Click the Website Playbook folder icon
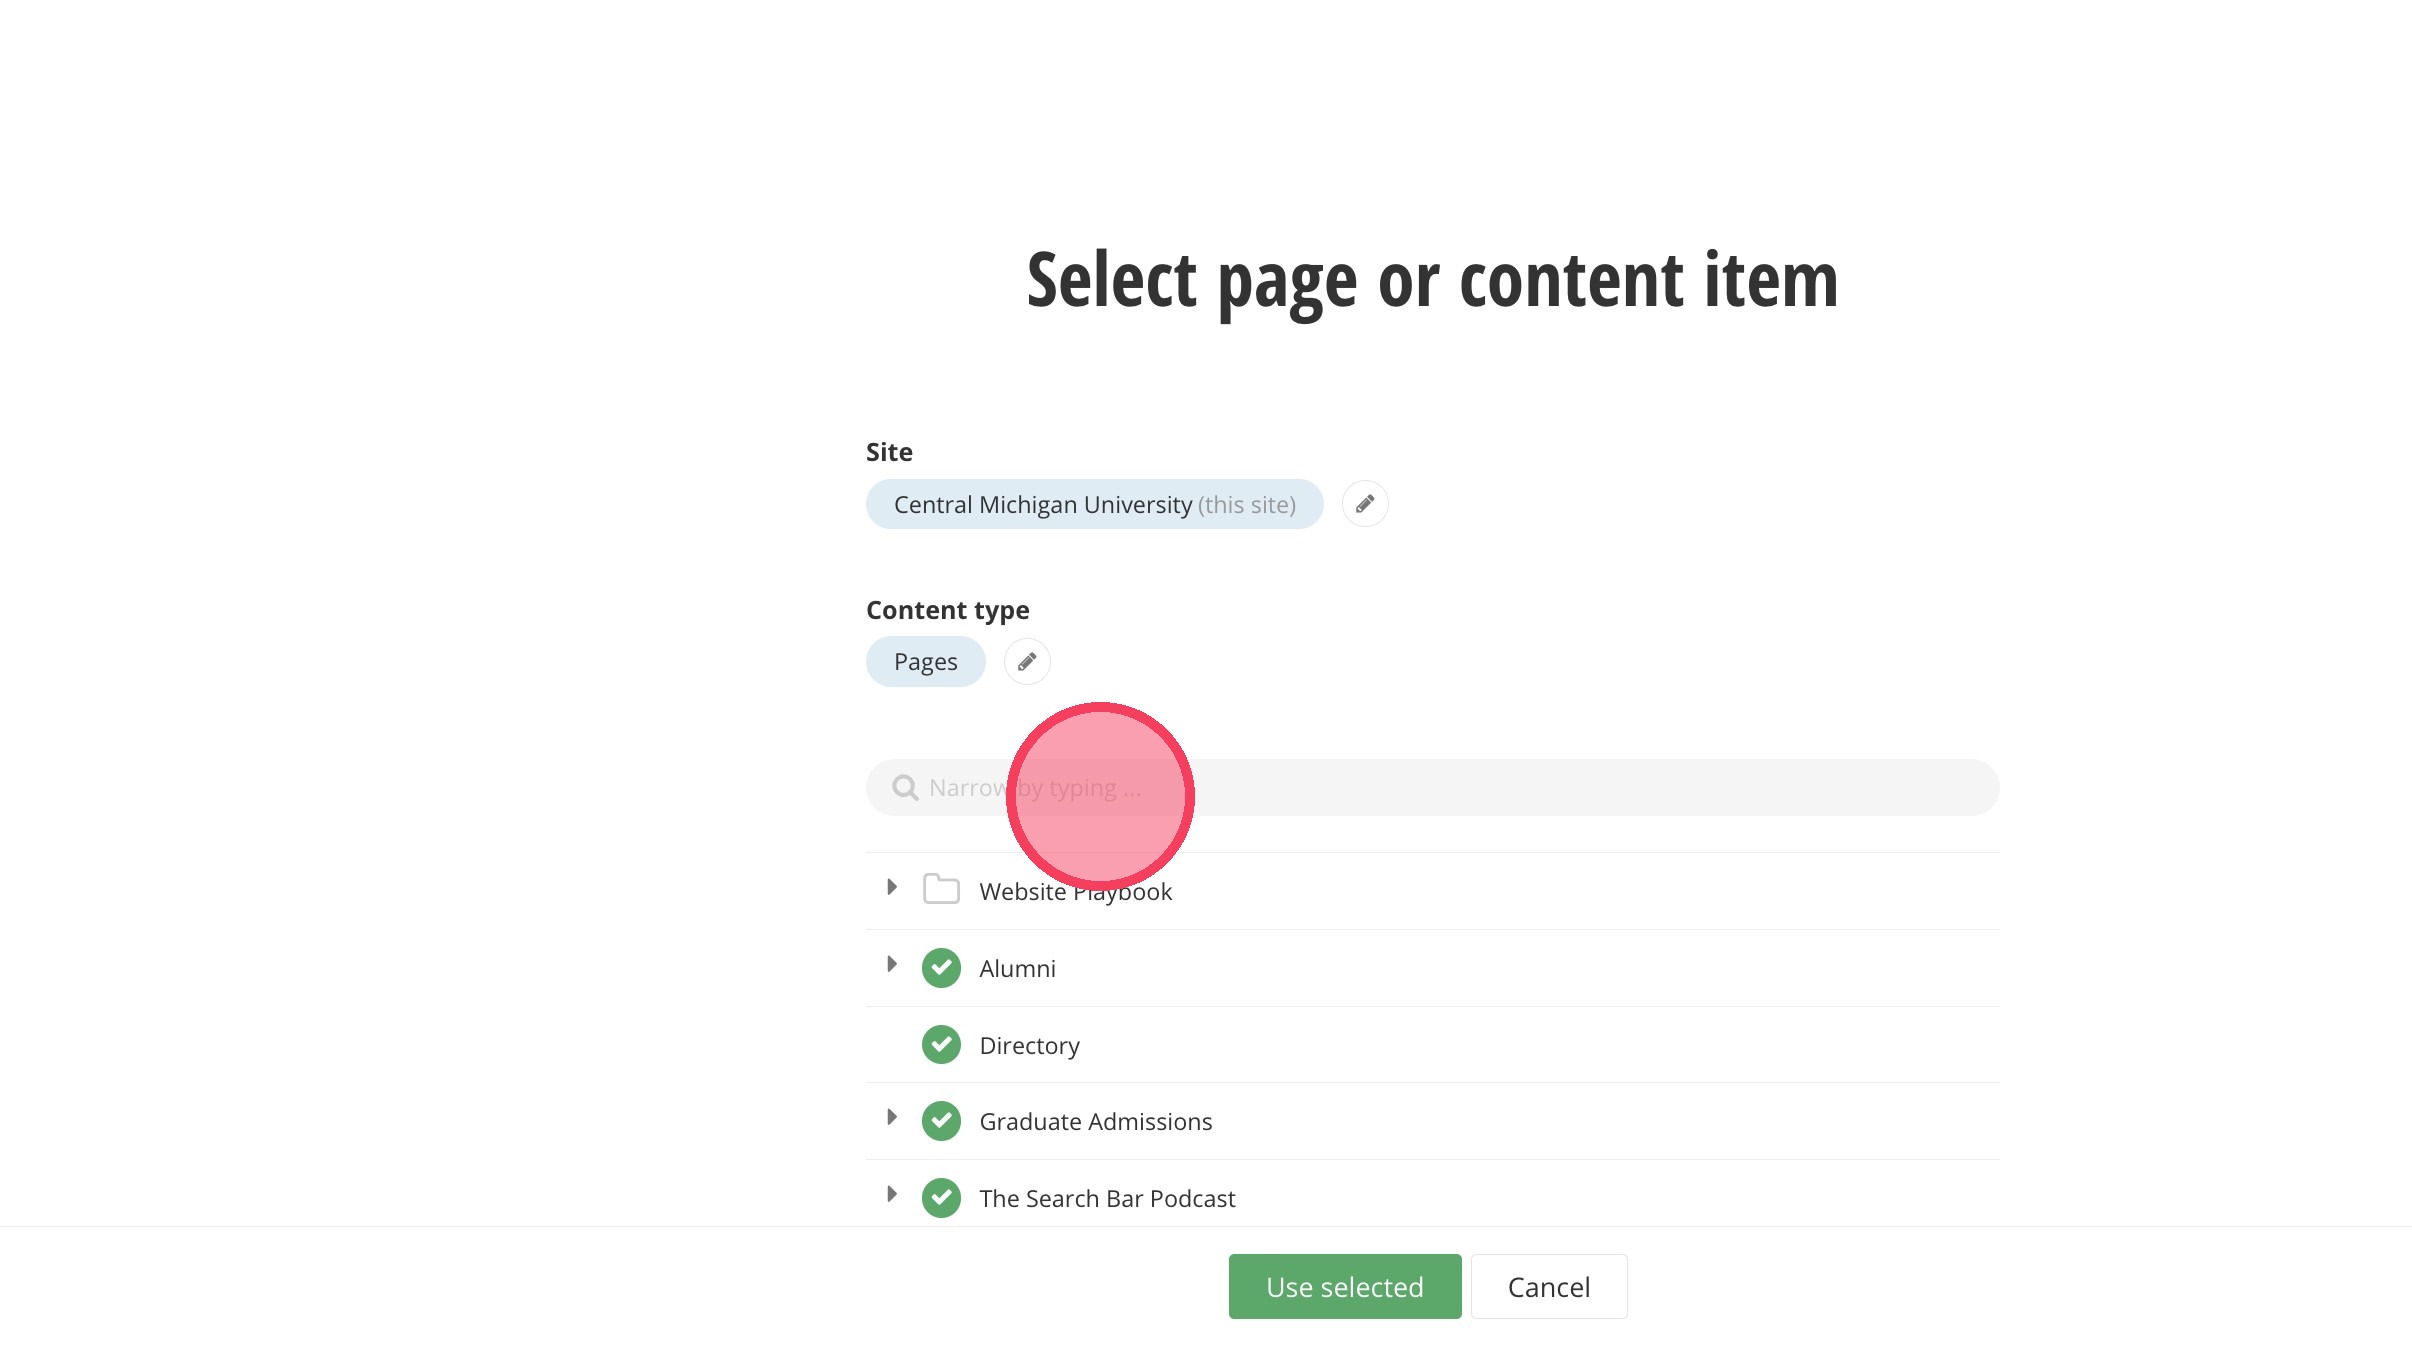Viewport: 2412px width, 1346px height. [x=941, y=889]
